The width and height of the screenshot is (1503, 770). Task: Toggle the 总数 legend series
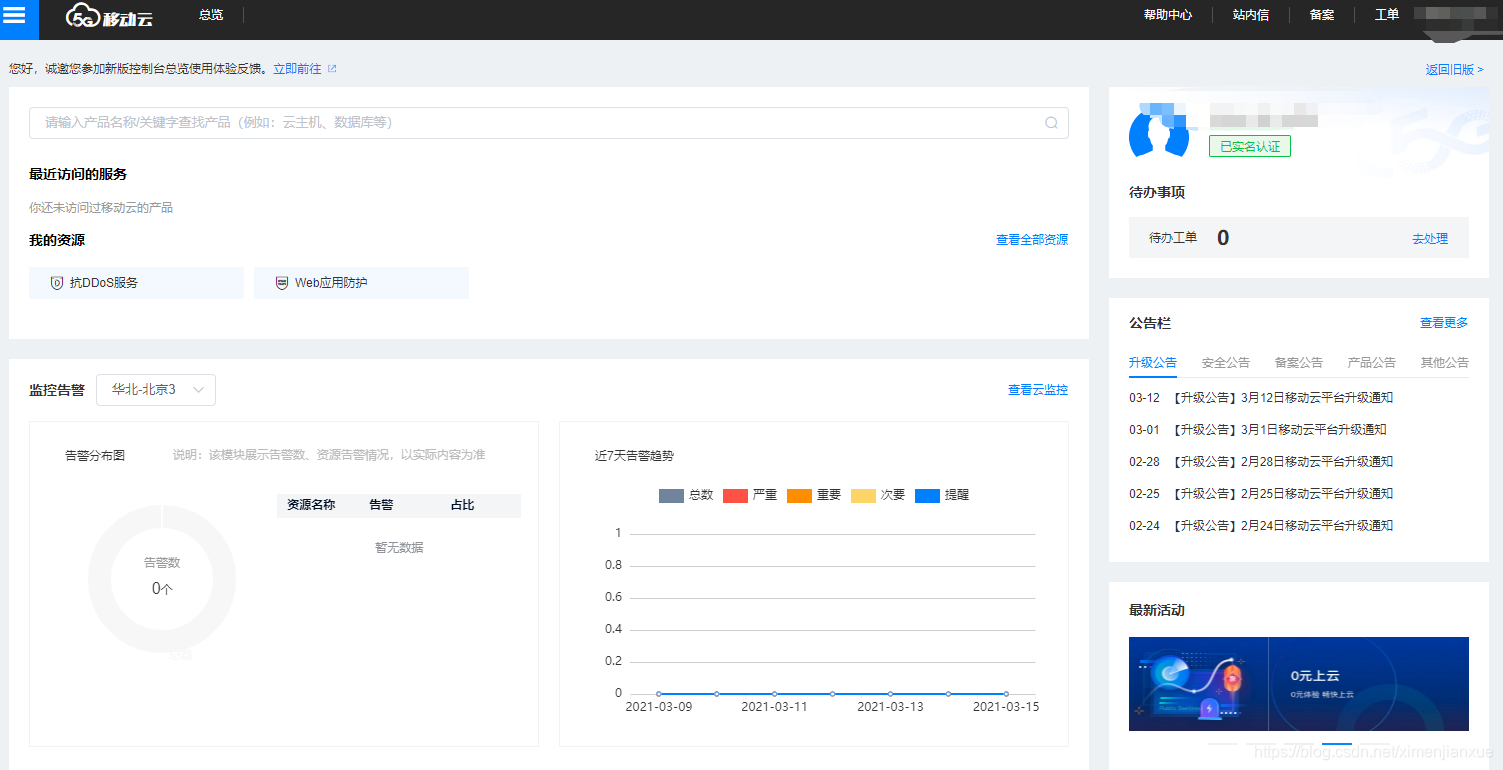[x=686, y=495]
